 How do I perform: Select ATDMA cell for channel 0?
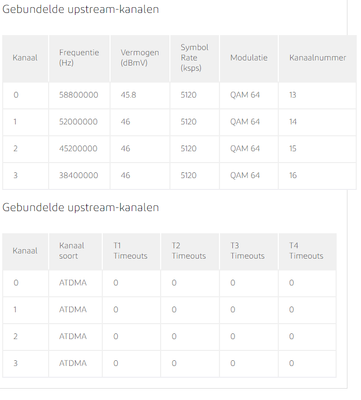pos(75,283)
